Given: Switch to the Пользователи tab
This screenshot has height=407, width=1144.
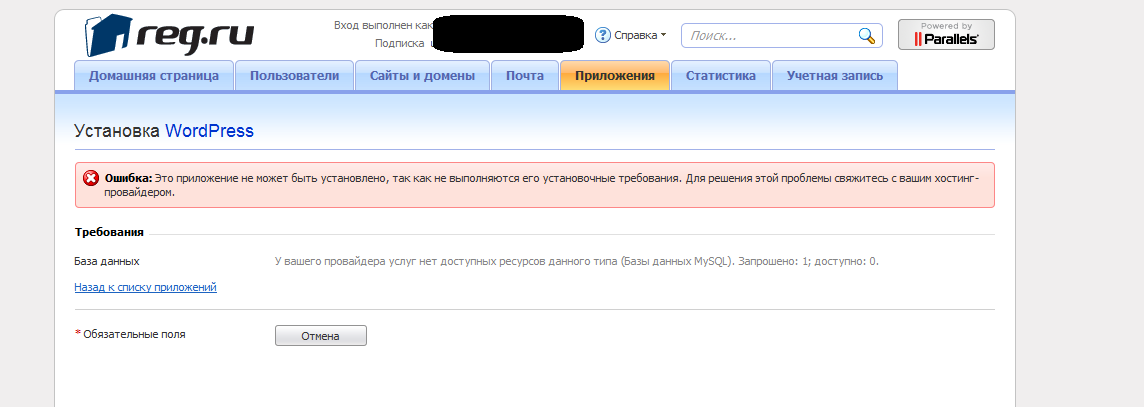Looking at the screenshot, I should (294, 76).
